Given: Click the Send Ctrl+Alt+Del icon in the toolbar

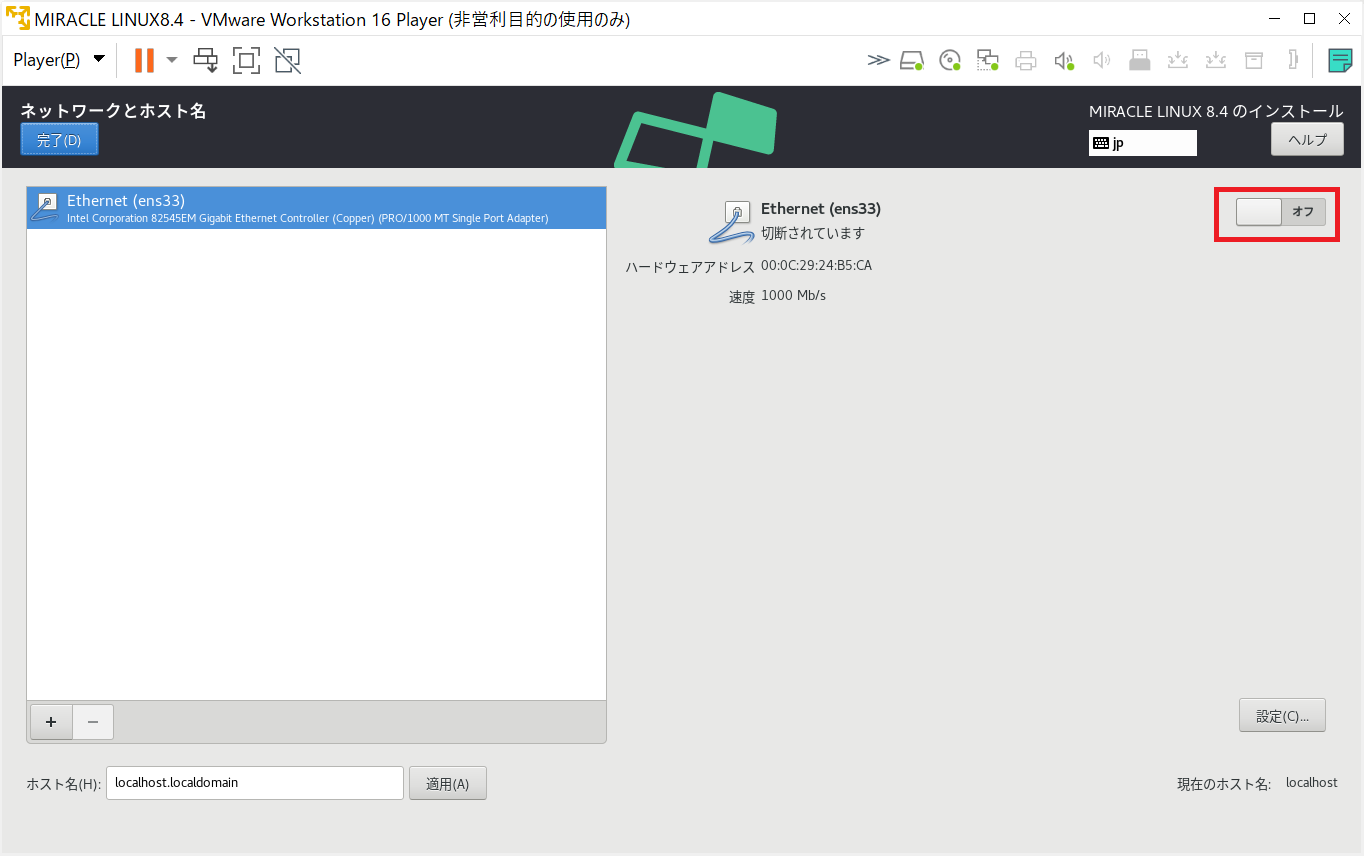Looking at the screenshot, I should coord(206,60).
